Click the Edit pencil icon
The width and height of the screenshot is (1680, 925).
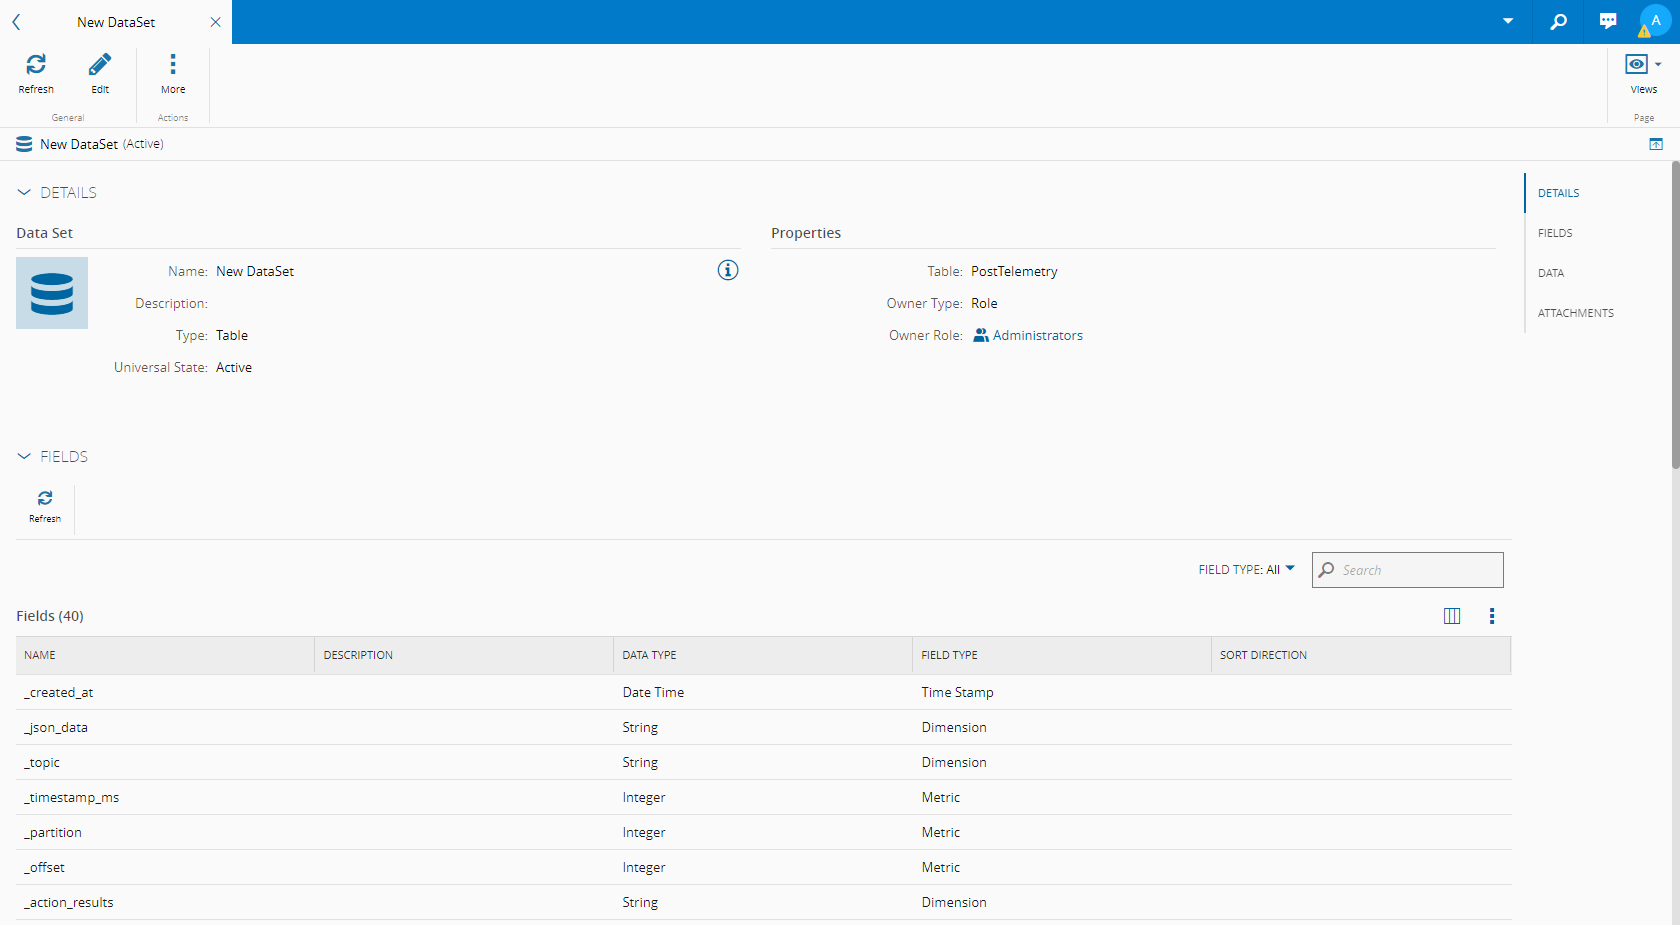point(100,65)
